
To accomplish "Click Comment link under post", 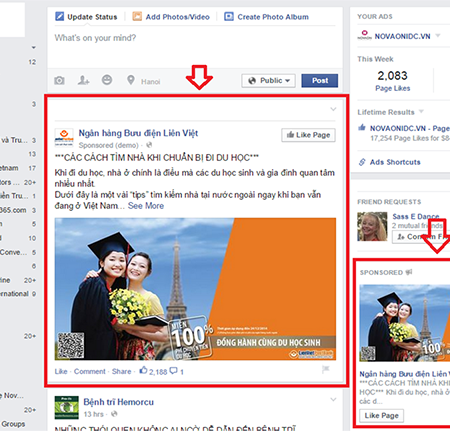I will click(90, 371).
